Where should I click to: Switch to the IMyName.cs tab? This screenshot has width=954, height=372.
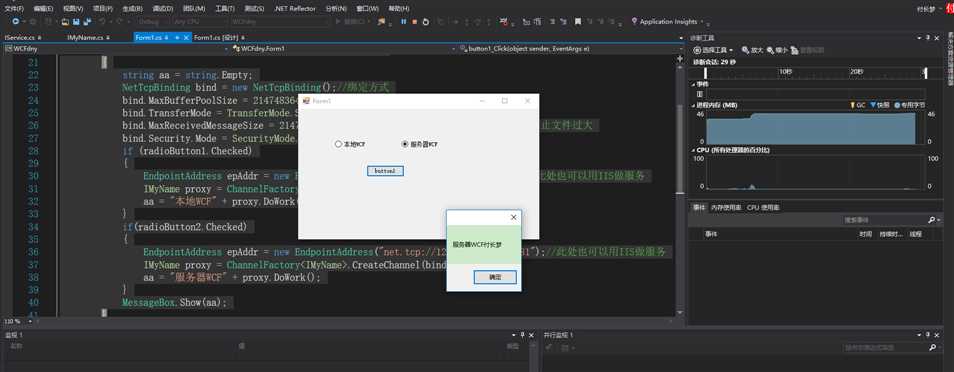(86, 37)
